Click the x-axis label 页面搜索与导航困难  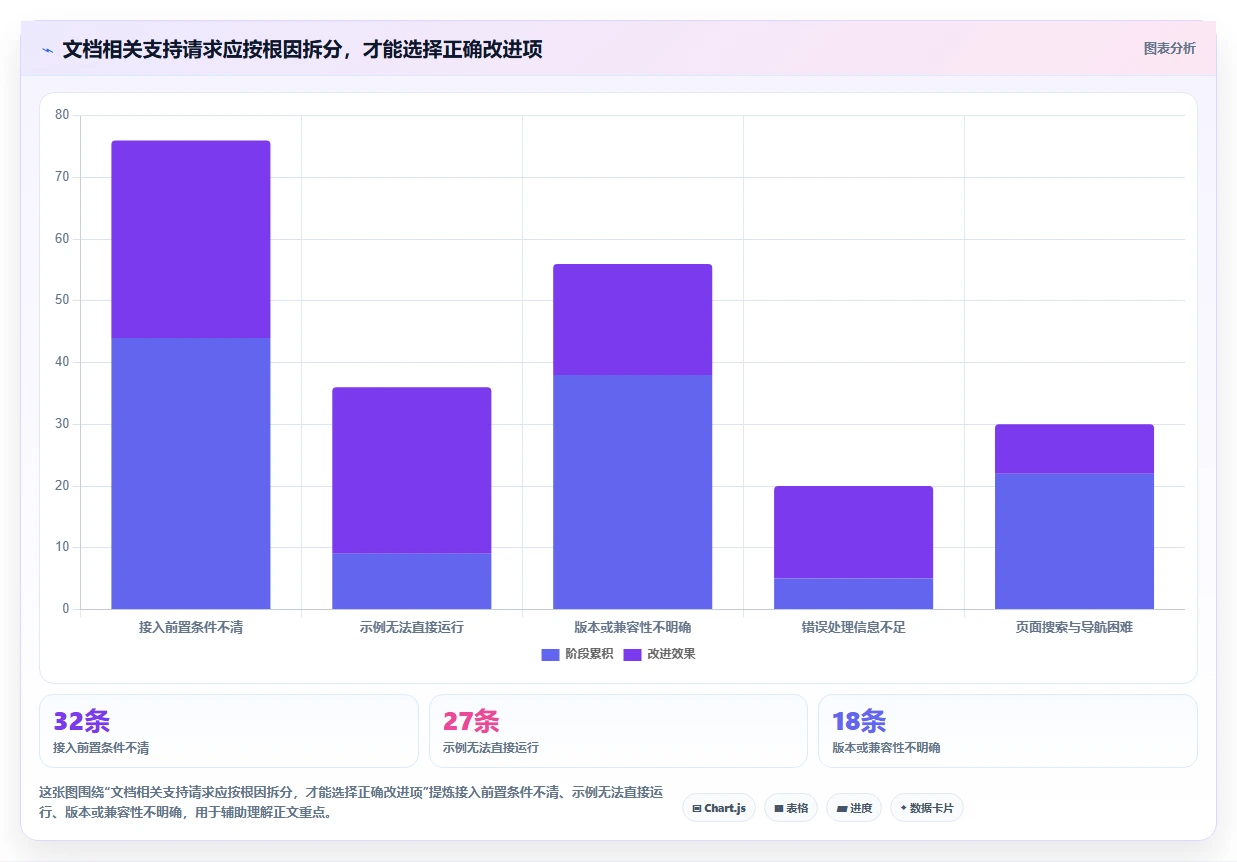tap(1074, 628)
